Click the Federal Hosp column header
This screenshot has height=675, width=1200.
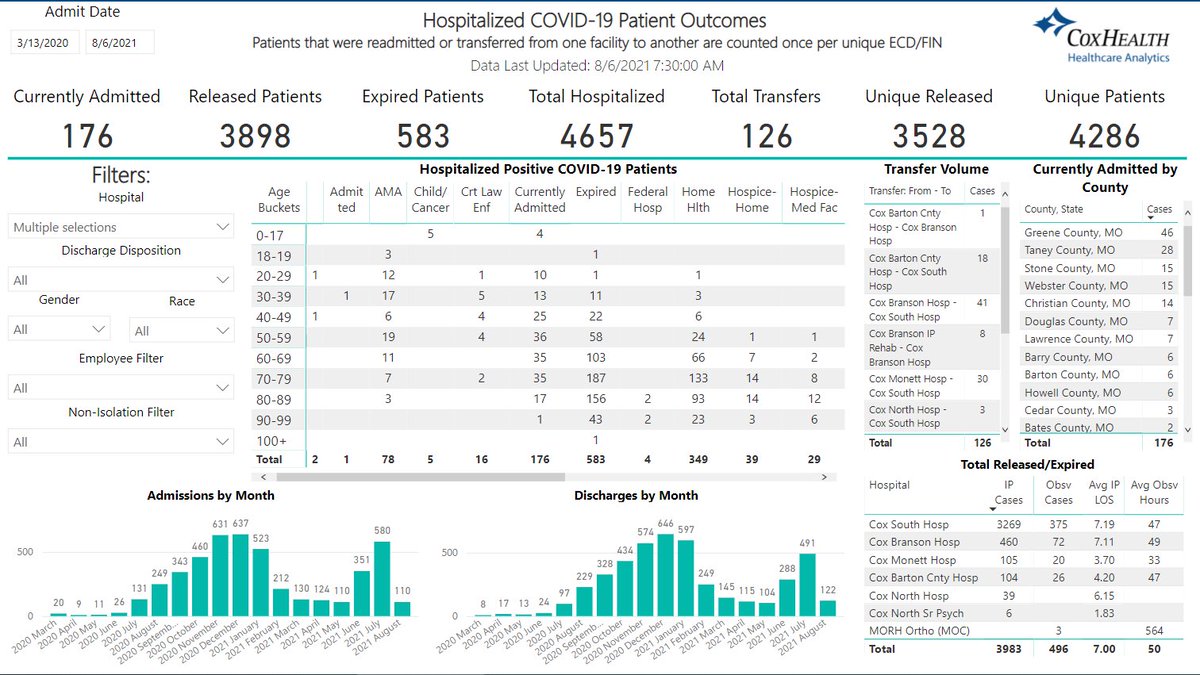pyautogui.click(x=648, y=200)
